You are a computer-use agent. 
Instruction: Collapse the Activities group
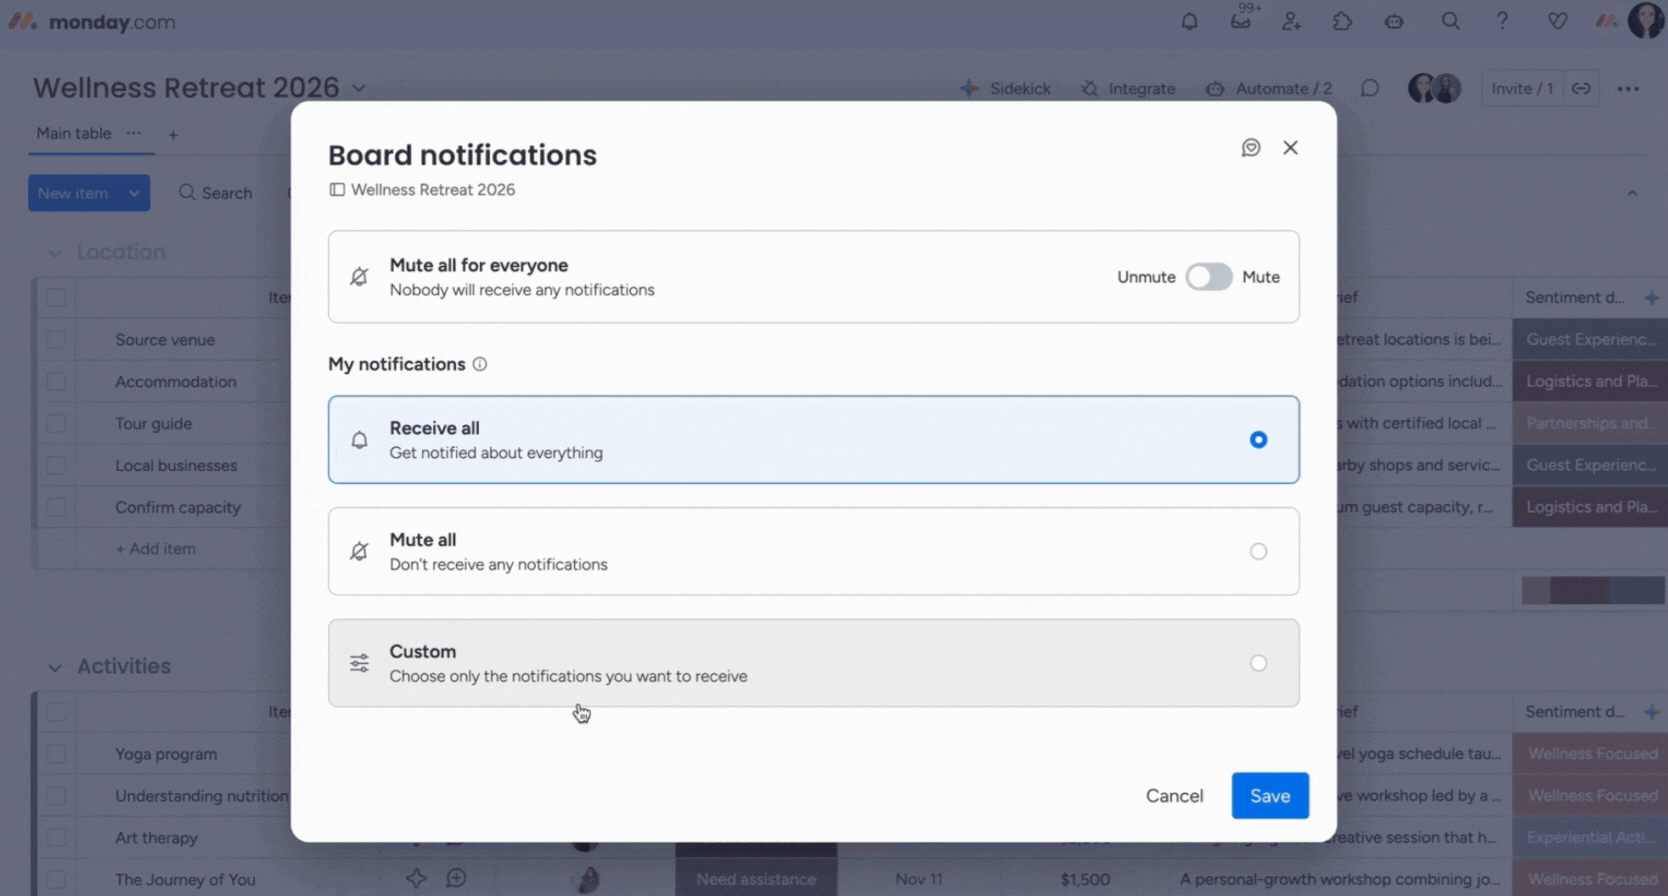[x=55, y=667]
